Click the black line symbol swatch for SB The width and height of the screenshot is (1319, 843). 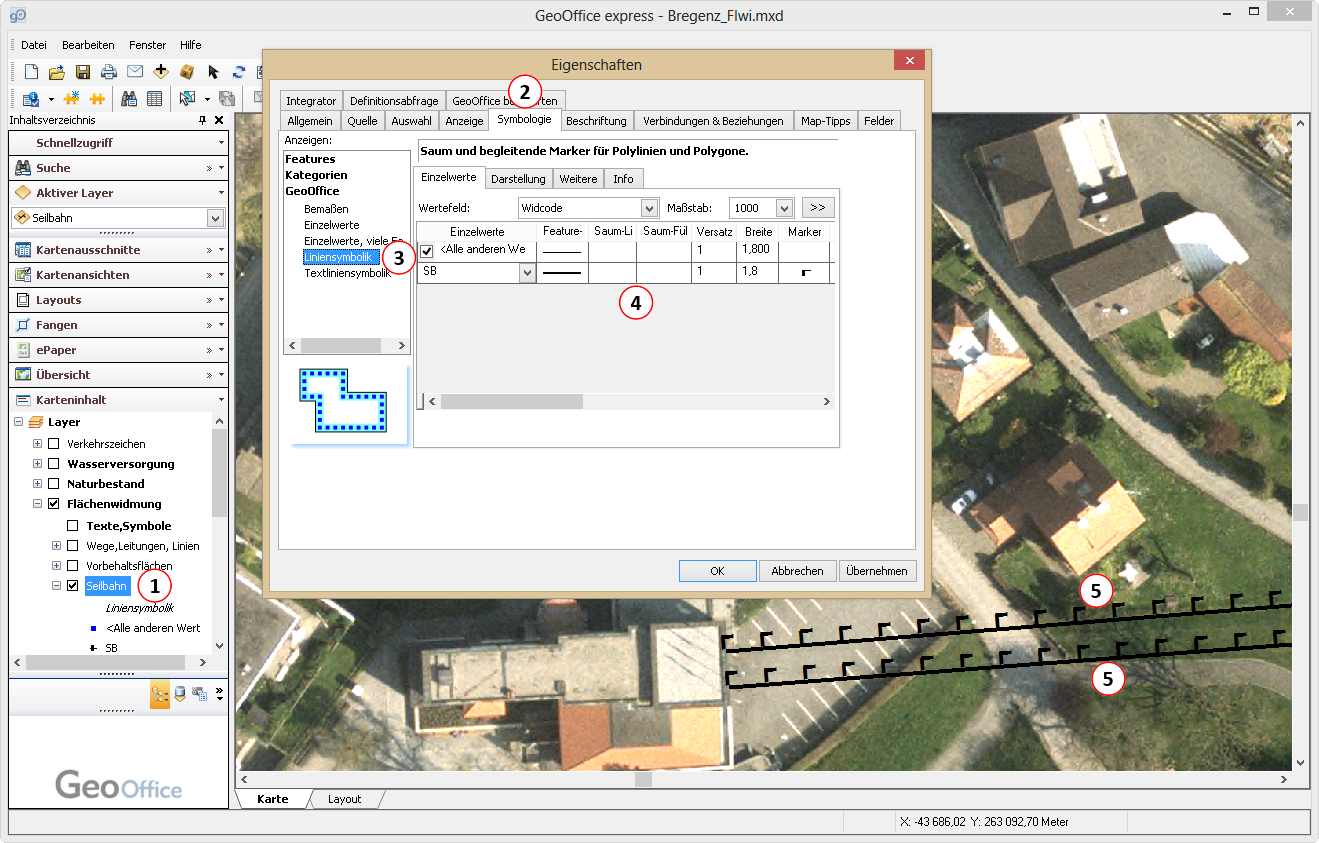[x=561, y=271]
